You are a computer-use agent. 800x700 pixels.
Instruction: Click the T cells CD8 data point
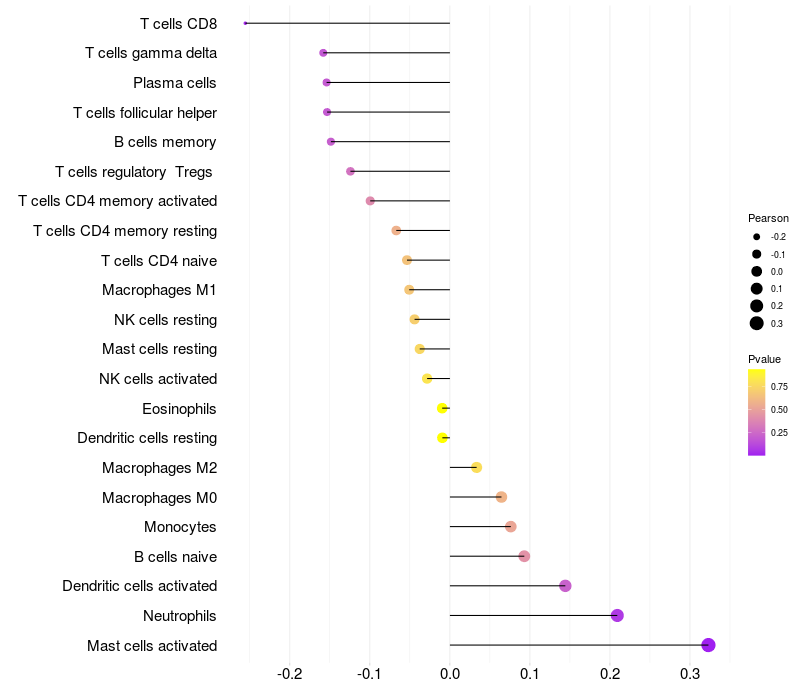point(246,23)
